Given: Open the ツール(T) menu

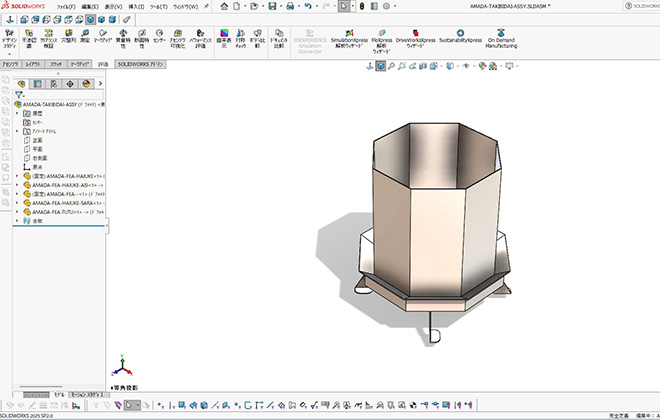Looking at the screenshot, I should pos(157,5).
